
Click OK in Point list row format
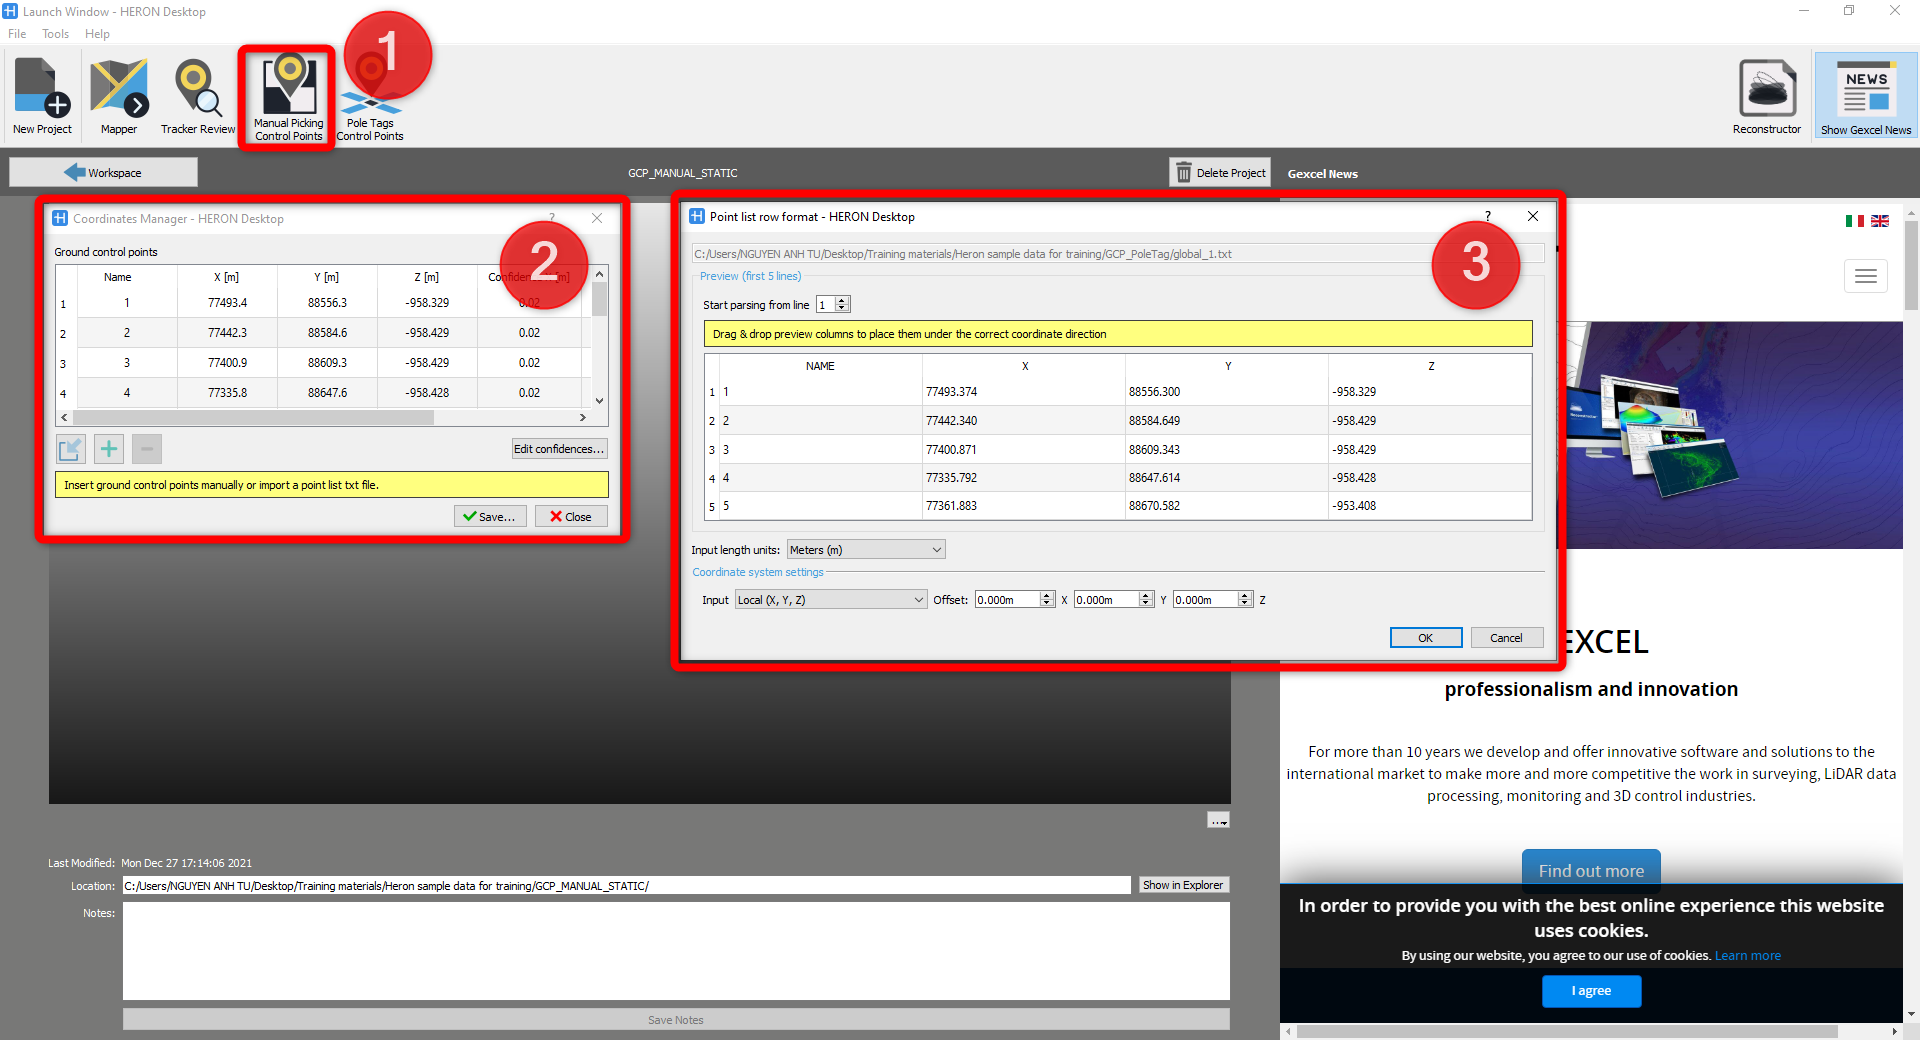pyautogui.click(x=1425, y=638)
